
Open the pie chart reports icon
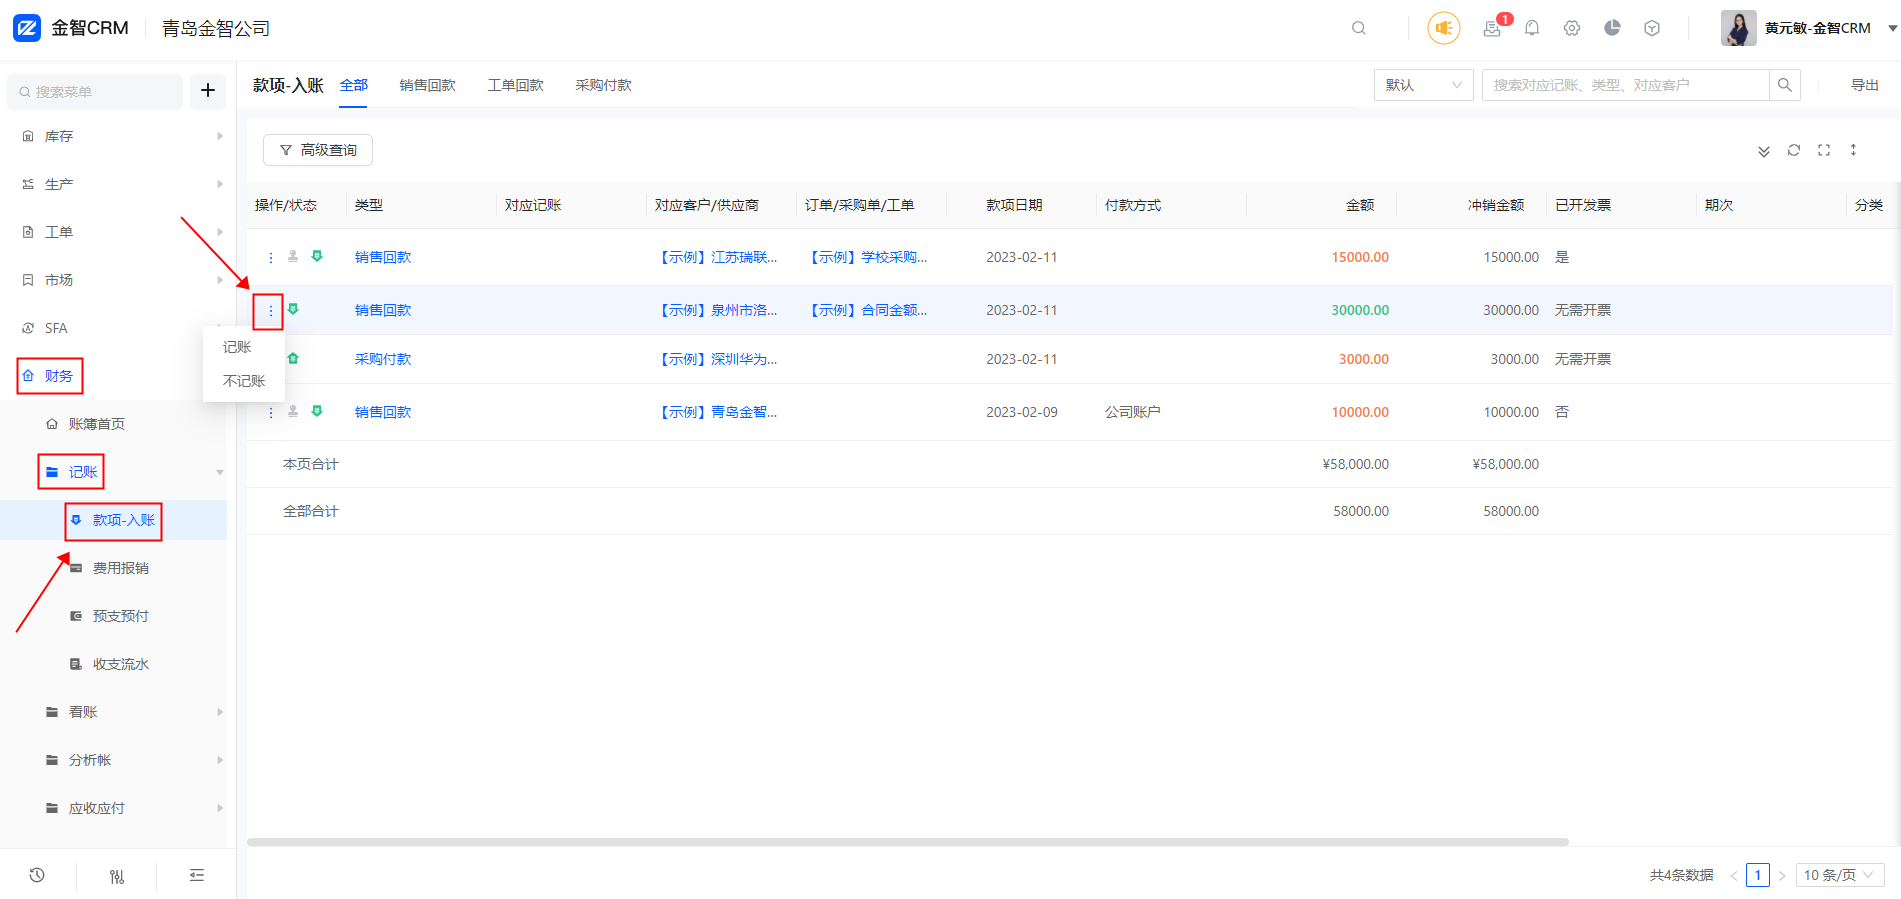click(x=1612, y=28)
